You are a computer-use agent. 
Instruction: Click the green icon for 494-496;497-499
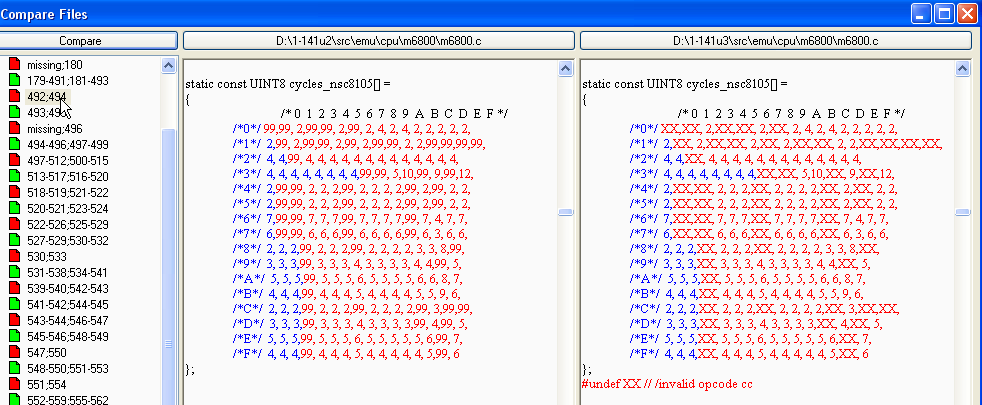14,144
